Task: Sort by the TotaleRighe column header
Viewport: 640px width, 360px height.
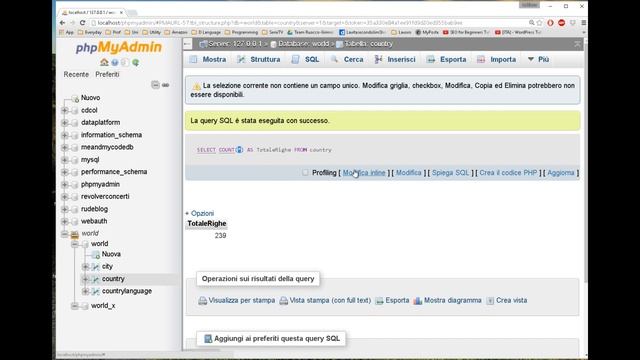Action: 207,224
